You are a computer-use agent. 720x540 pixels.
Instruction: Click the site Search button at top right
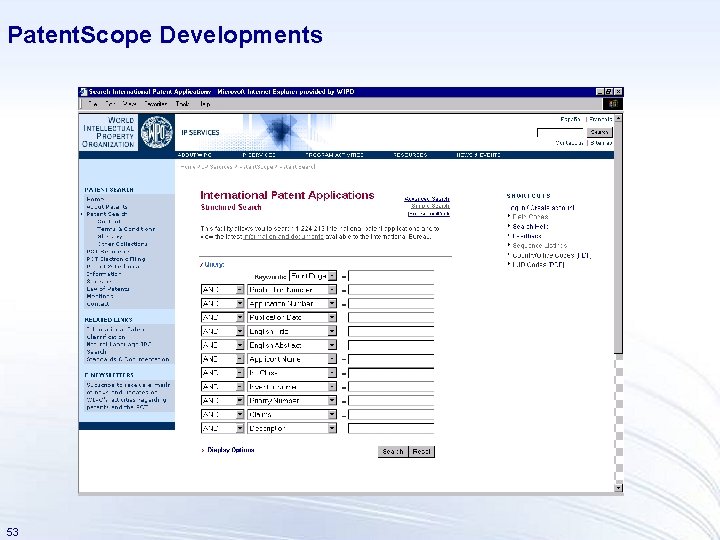[599, 132]
